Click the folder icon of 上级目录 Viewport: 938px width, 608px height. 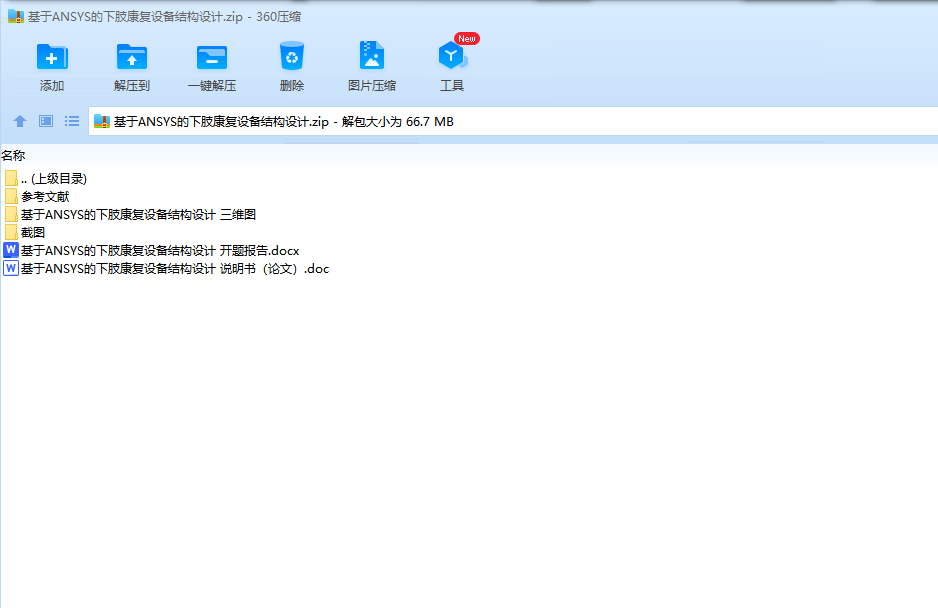point(11,178)
